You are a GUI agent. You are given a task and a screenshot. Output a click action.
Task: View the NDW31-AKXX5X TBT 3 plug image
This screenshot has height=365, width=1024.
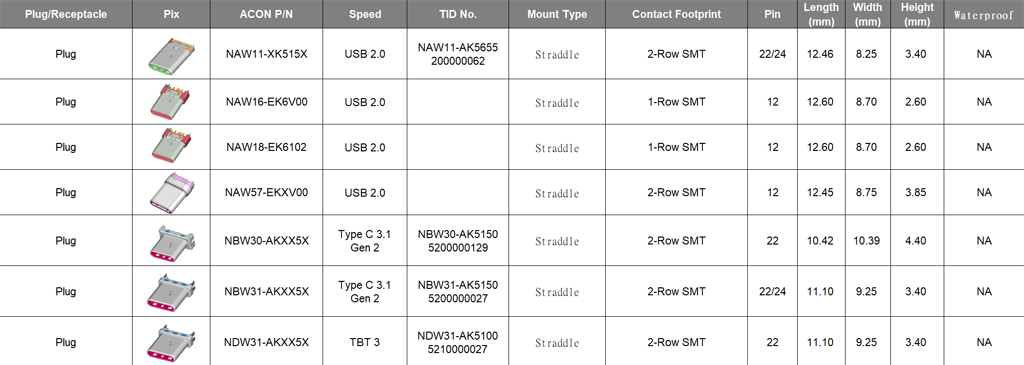click(x=171, y=343)
